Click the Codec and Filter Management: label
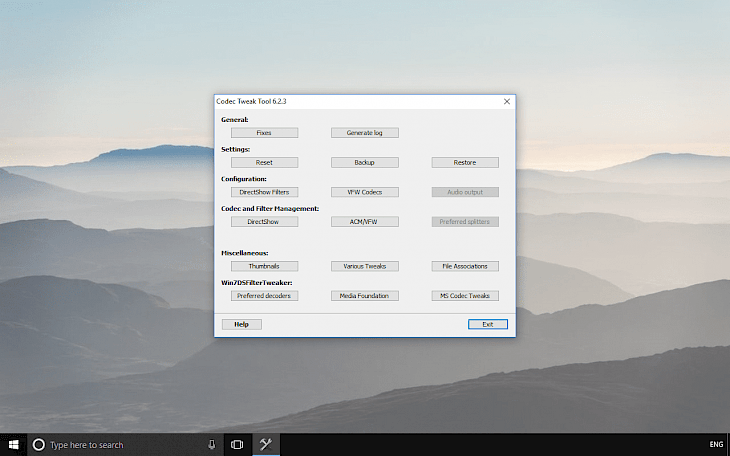 pos(270,209)
